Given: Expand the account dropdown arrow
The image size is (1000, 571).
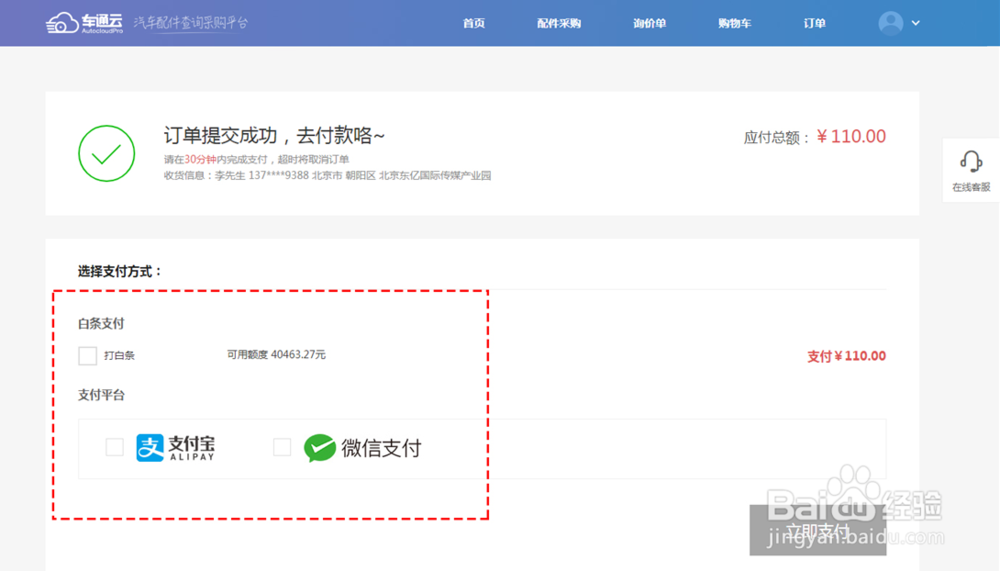Looking at the screenshot, I should pos(916,23).
